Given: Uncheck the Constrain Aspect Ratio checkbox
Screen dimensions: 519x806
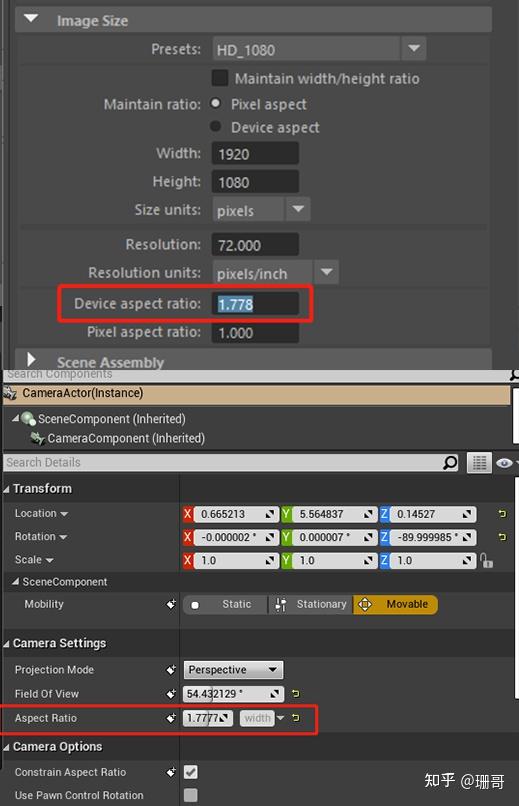Looking at the screenshot, I should [191, 772].
